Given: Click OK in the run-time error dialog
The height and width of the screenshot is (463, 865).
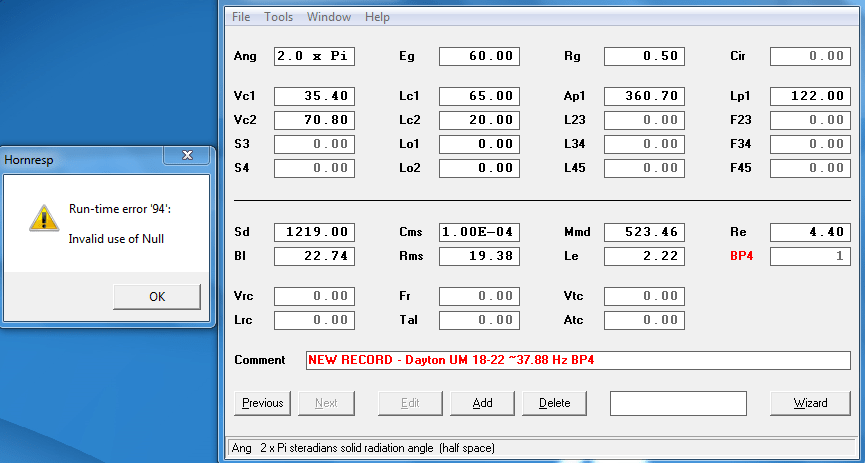Looking at the screenshot, I should [x=157, y=297].
